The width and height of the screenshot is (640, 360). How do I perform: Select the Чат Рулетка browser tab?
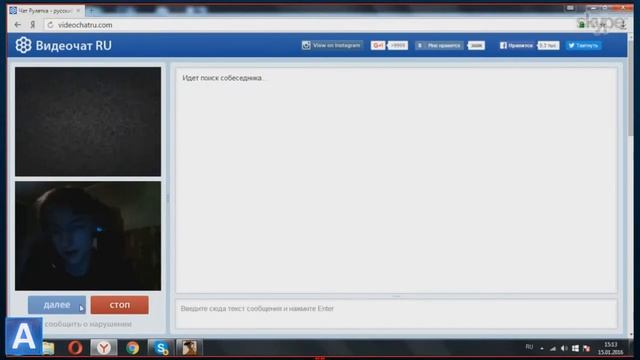coord(45,11)
